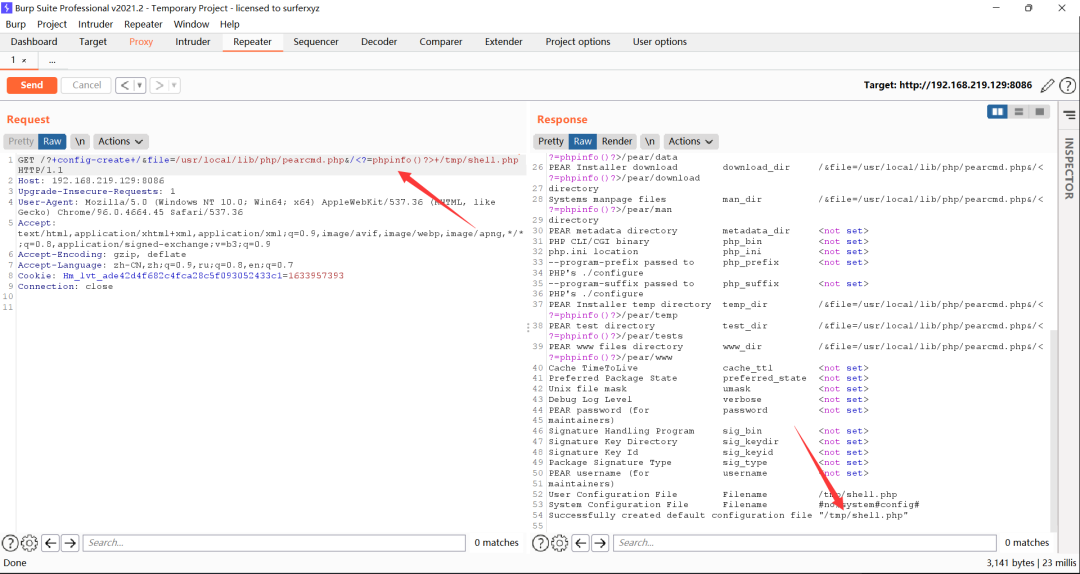Click 'Successfully created default configuration file' line

tap(729, 515)
